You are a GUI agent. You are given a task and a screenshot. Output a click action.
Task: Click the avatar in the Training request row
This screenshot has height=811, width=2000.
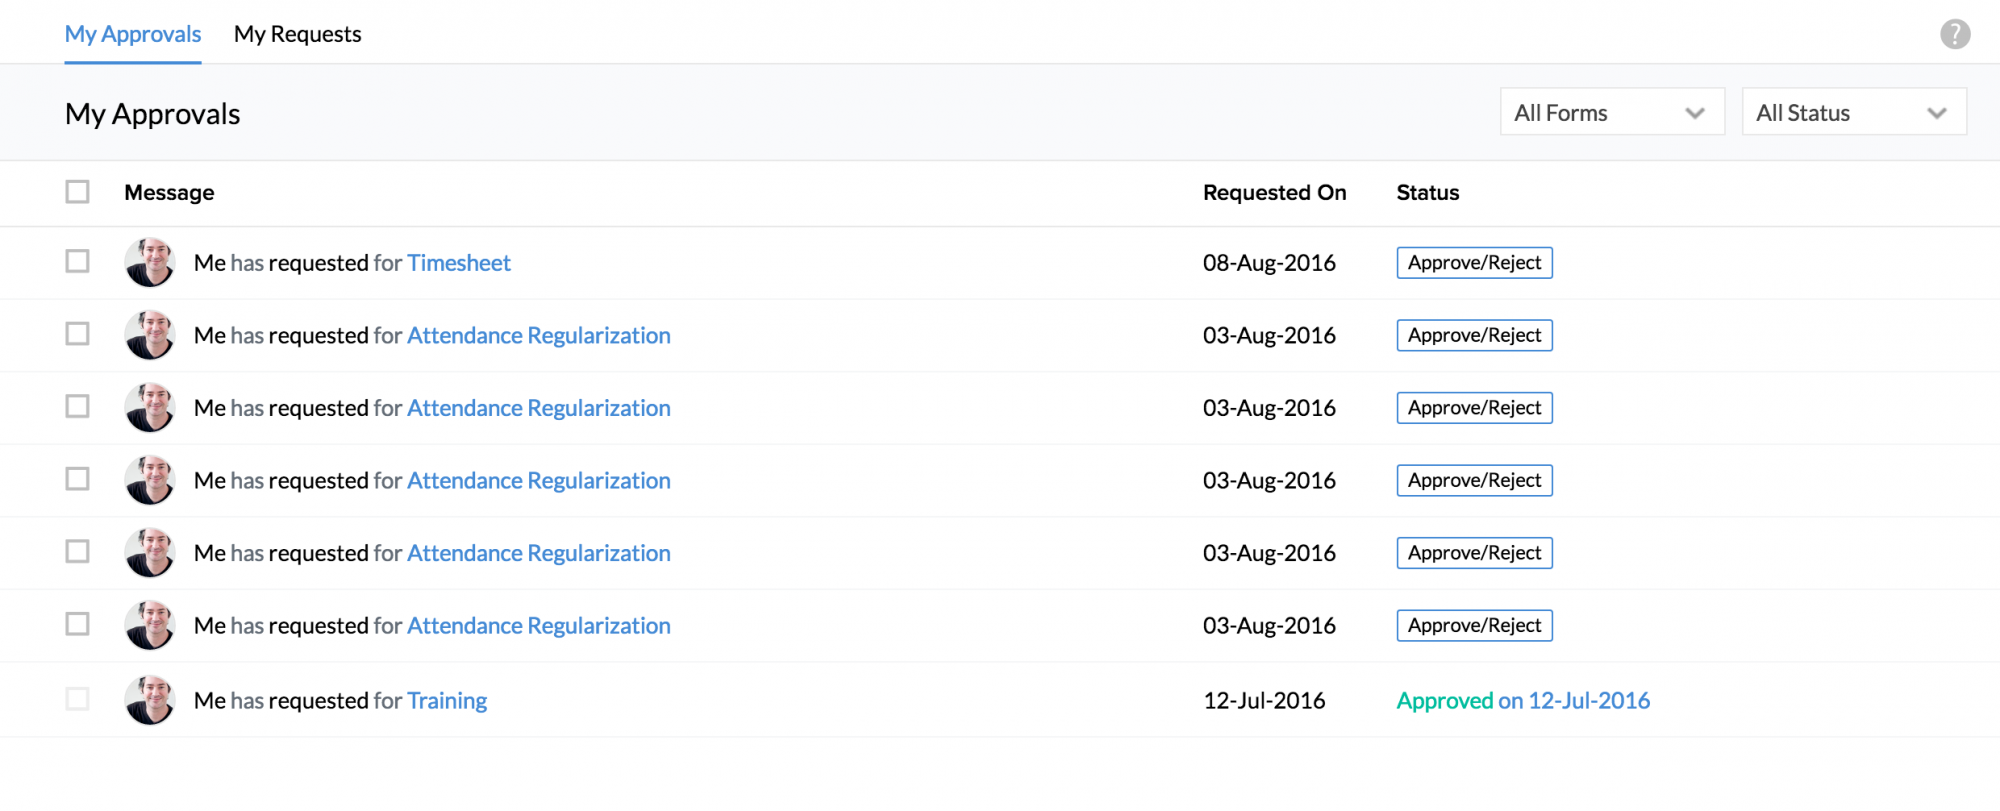[x=150, y=700]
